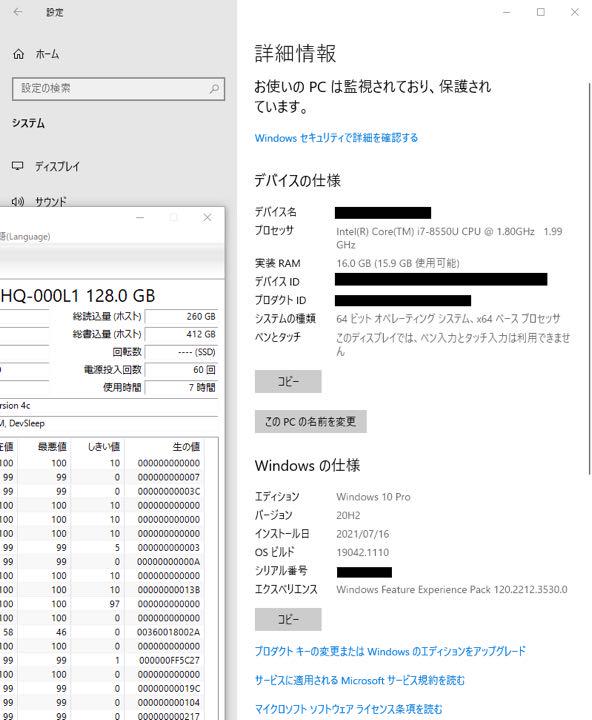Copy device specifications with コピー button
This screenshot has height=720, width=592.
(x=288, y=382)
